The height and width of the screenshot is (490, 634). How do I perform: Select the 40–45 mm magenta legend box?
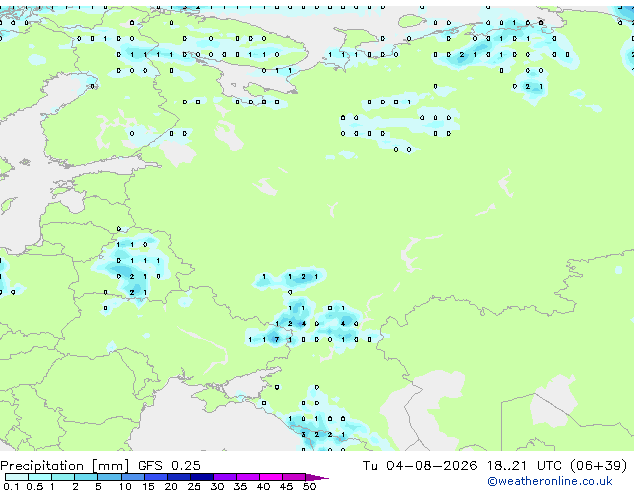[271, 477]
